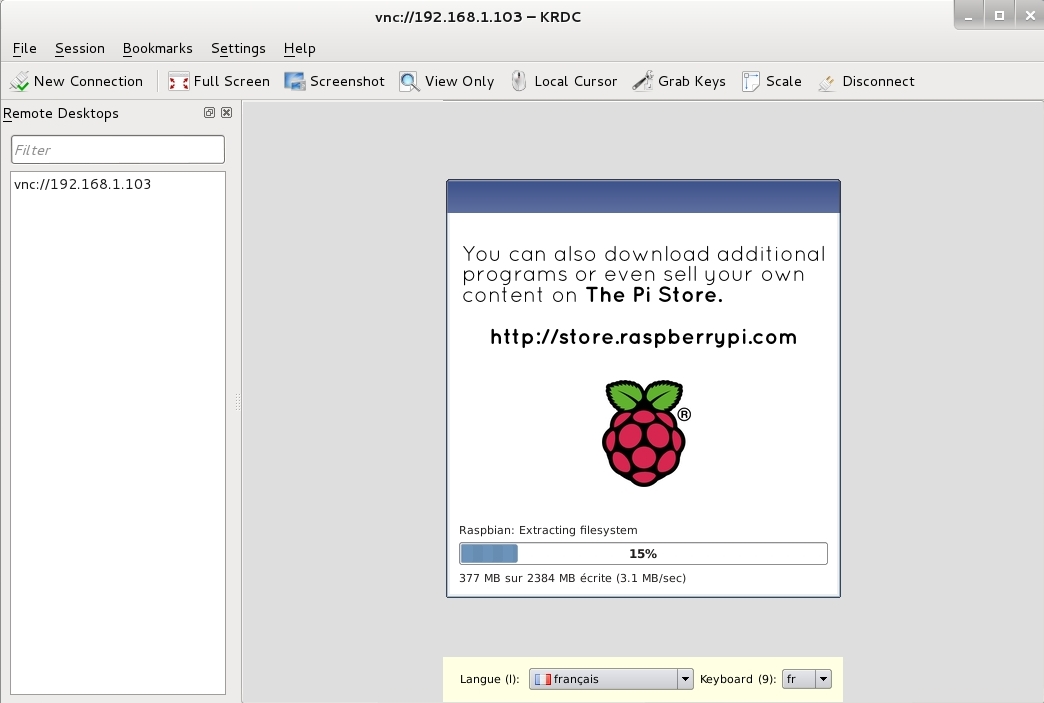The height and width of the screenshot is (703, 1044).
Task: Click the http://store.raspberrypi.com address
Action: [643, 338]
